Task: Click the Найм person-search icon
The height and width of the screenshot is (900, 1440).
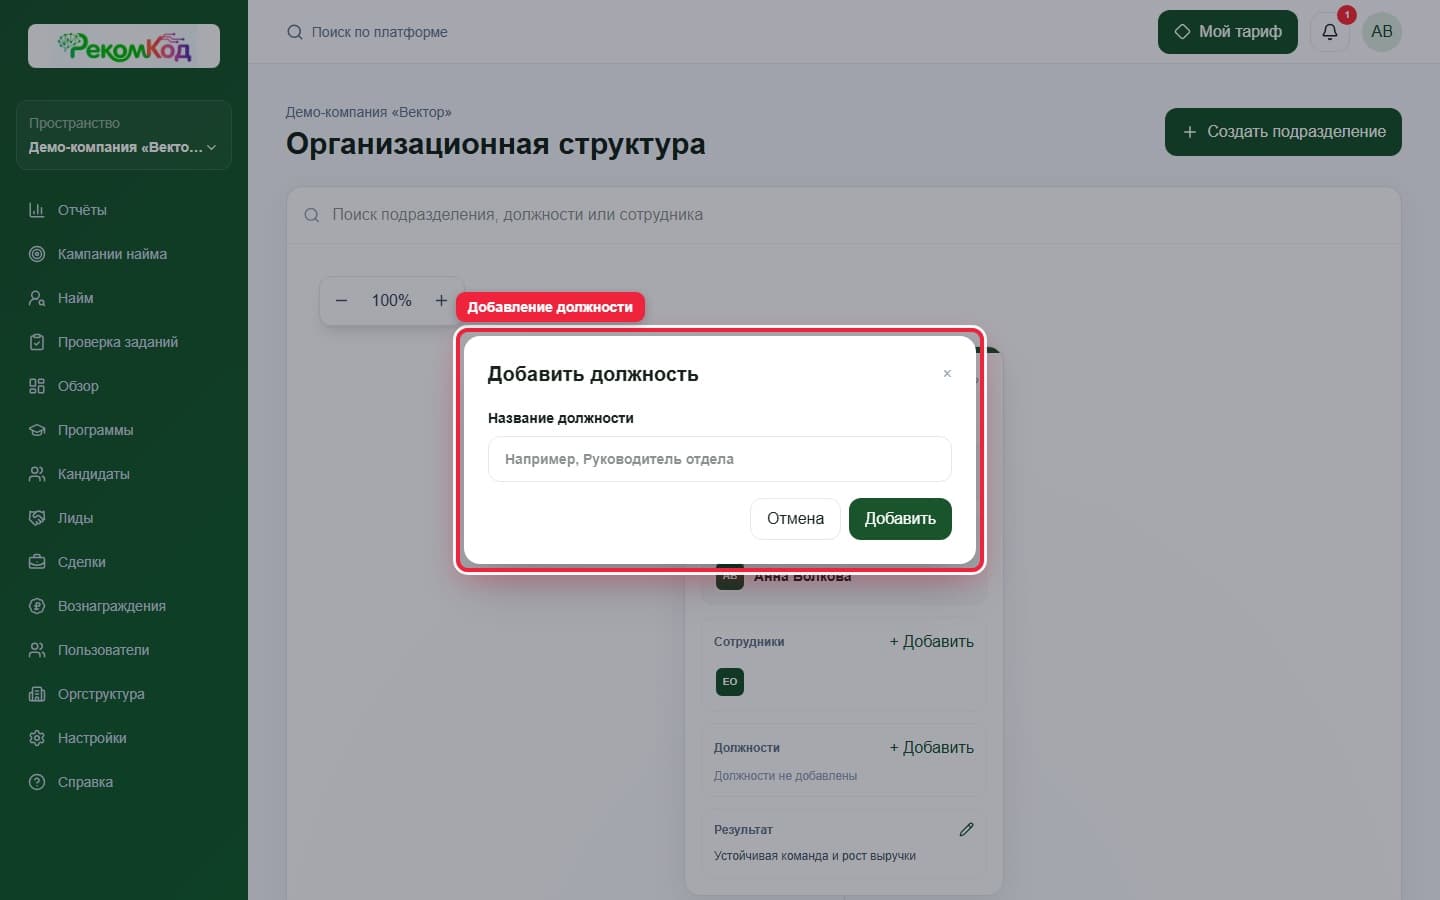Action: [37, 298]
